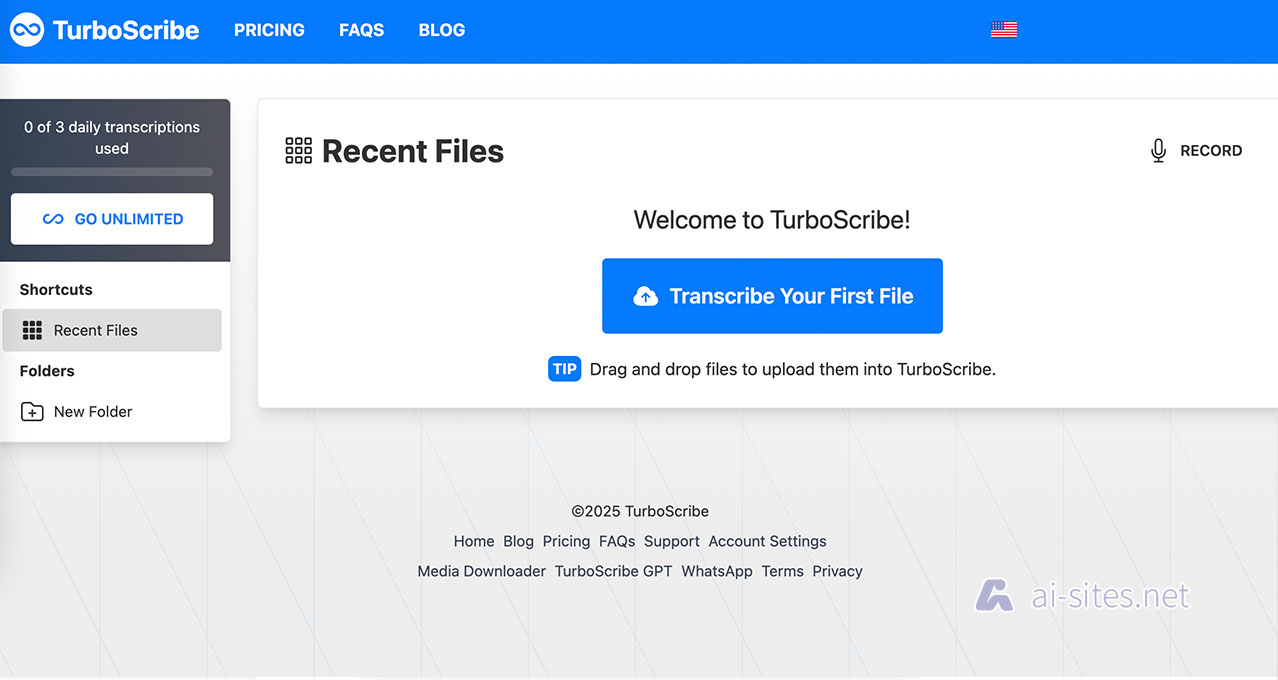This screenshot has height=680, width=1278.
Task: Select Recent Files icon in Shortcuts sidebar
Action: tap(32, 330)
